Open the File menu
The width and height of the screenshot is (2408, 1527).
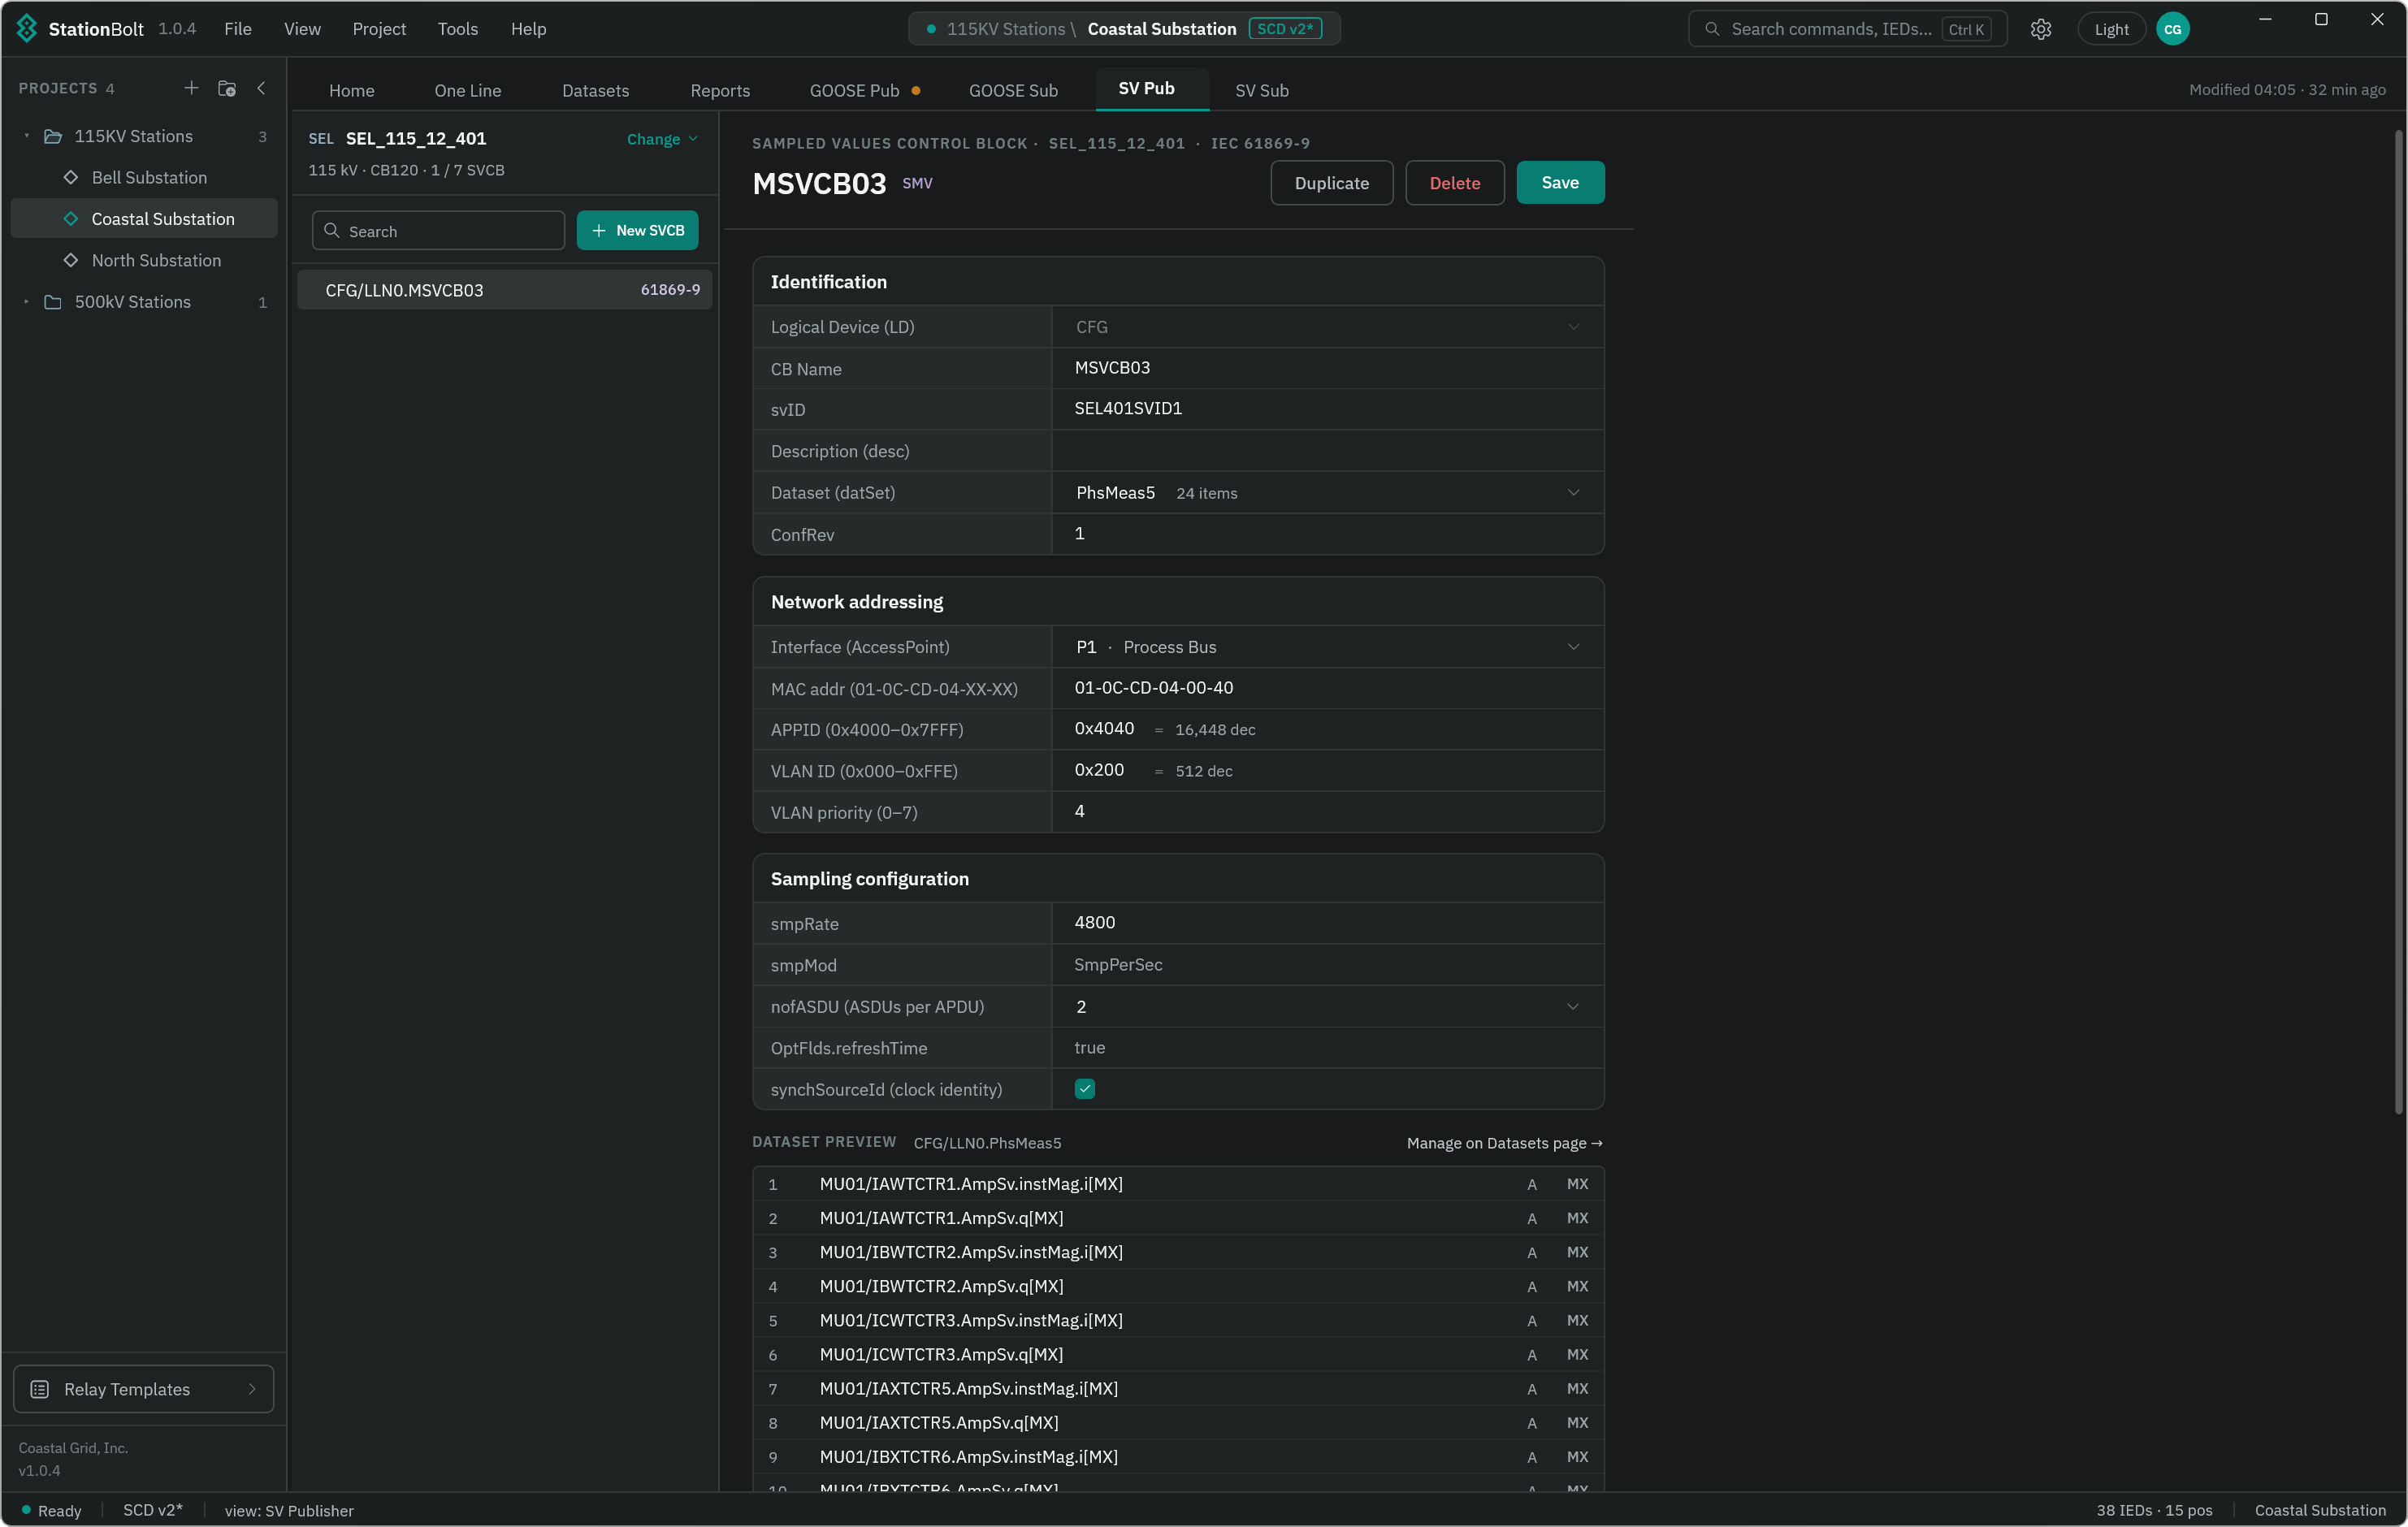pyautogui.click(x=238, y=29)
